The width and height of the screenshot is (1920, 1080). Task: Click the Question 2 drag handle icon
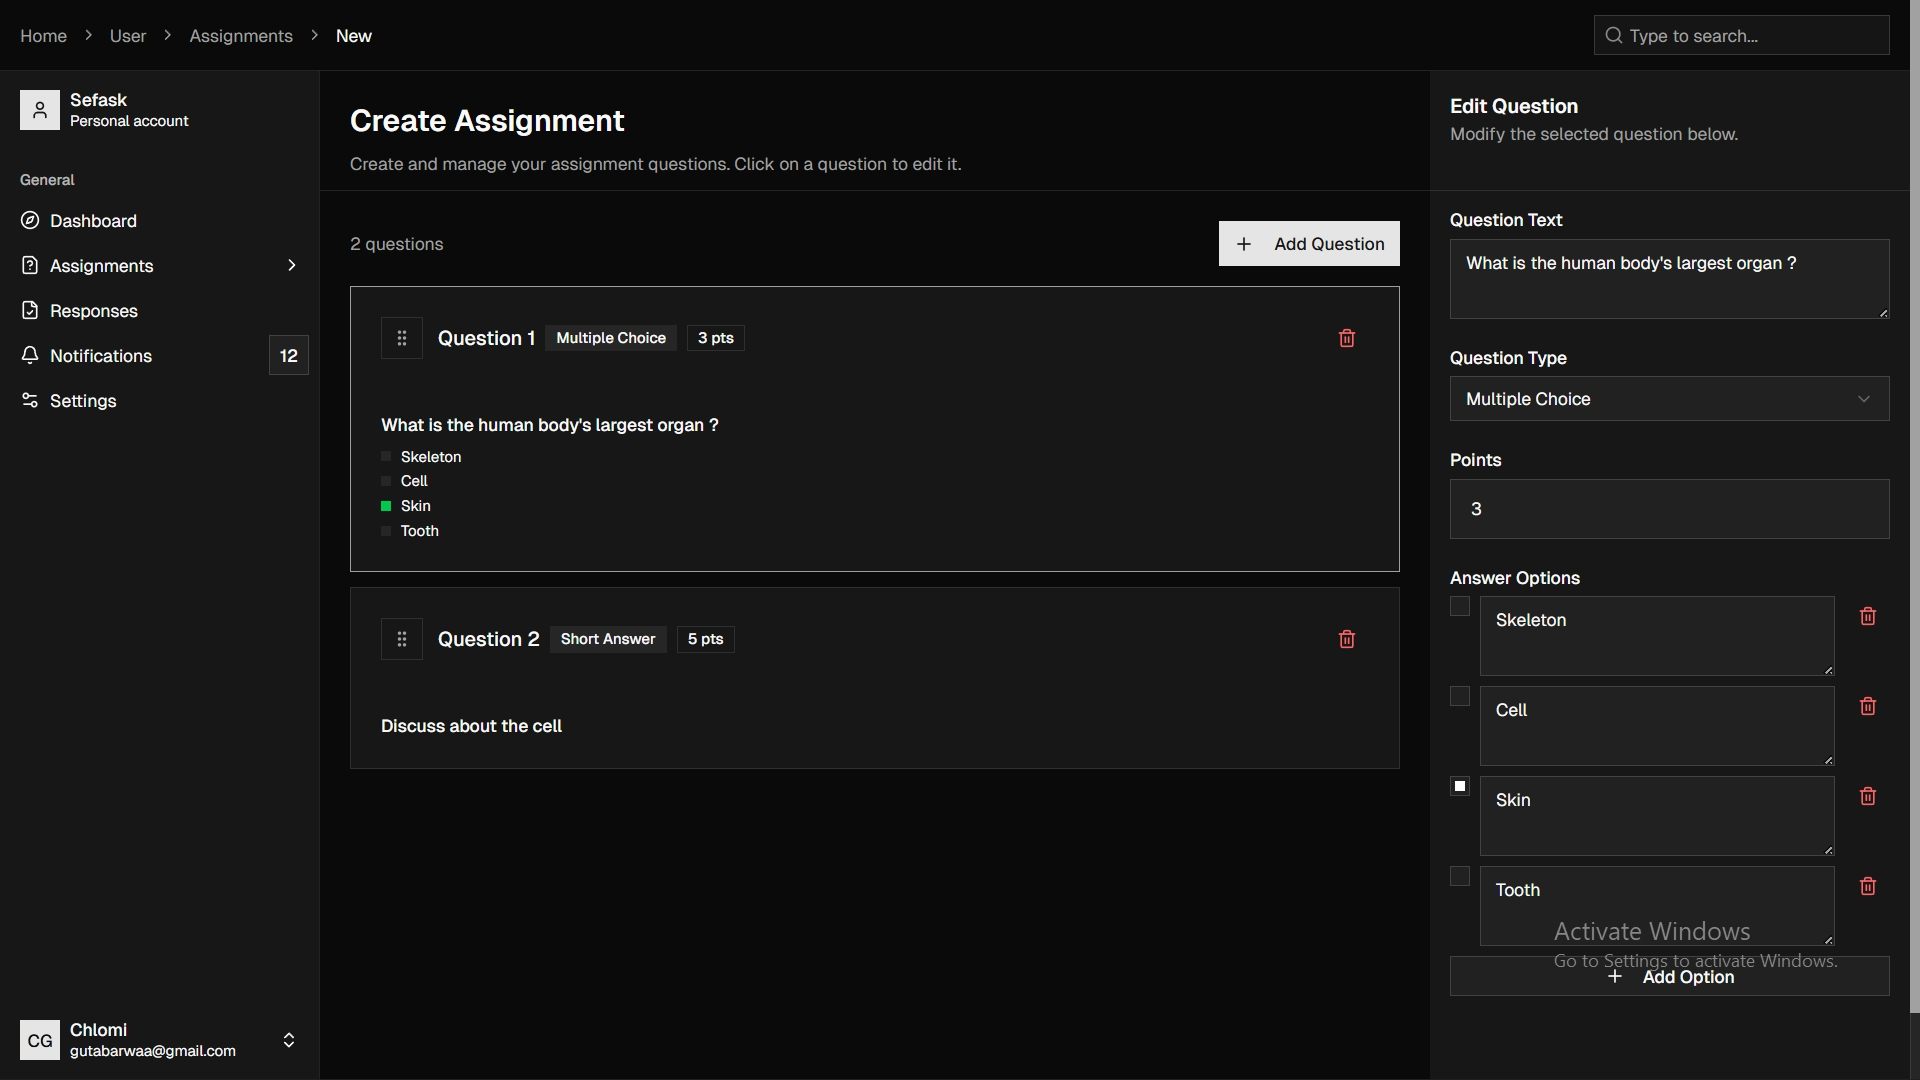pos(402,639)
